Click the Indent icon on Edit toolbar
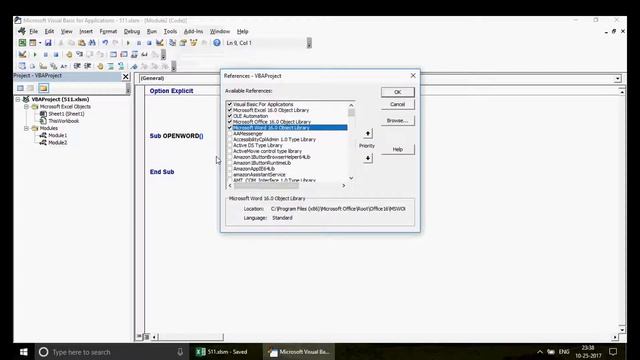Screen dimensions: 640x360 77,66
